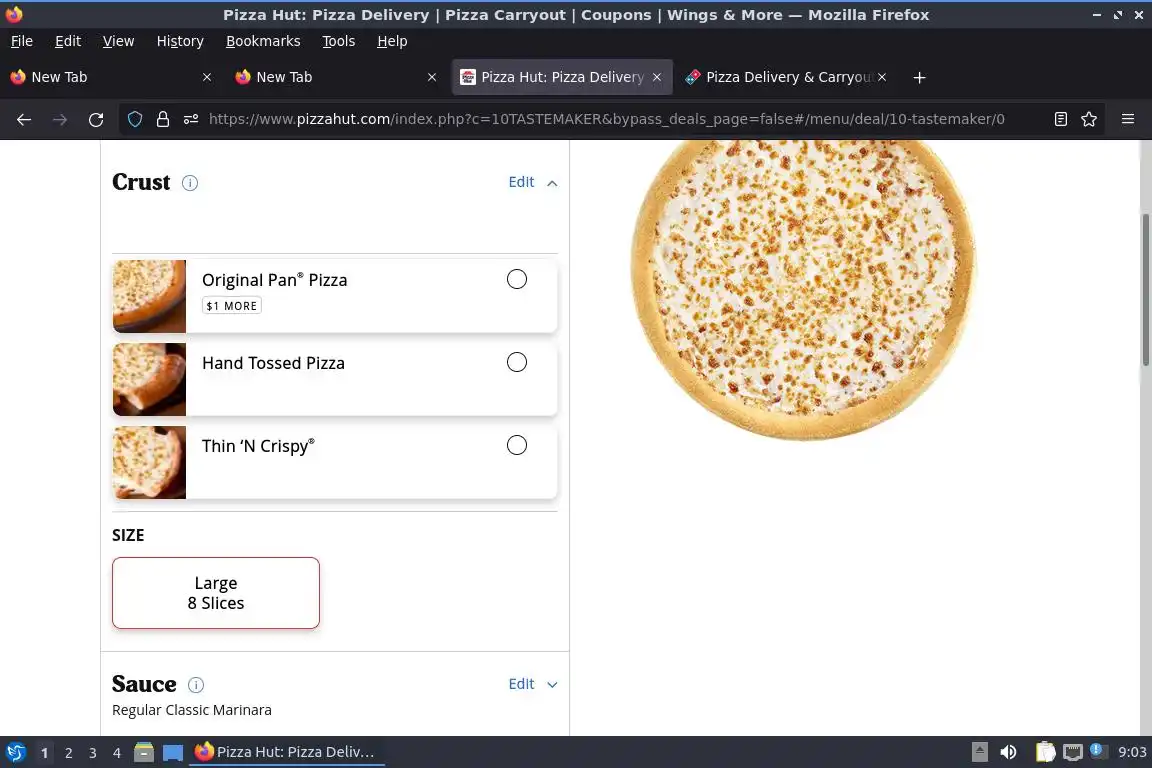Click the Thin 'N Crispy thumbnail
Image resolution: width=1152 pixels, height=768 pixels.
[149, 462]
